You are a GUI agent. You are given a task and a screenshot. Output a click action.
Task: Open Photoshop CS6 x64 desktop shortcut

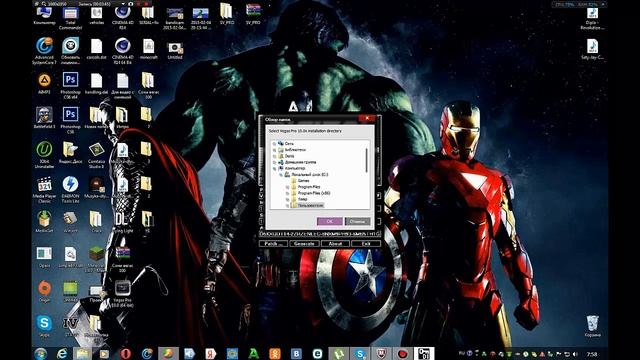tap(70, 85)
